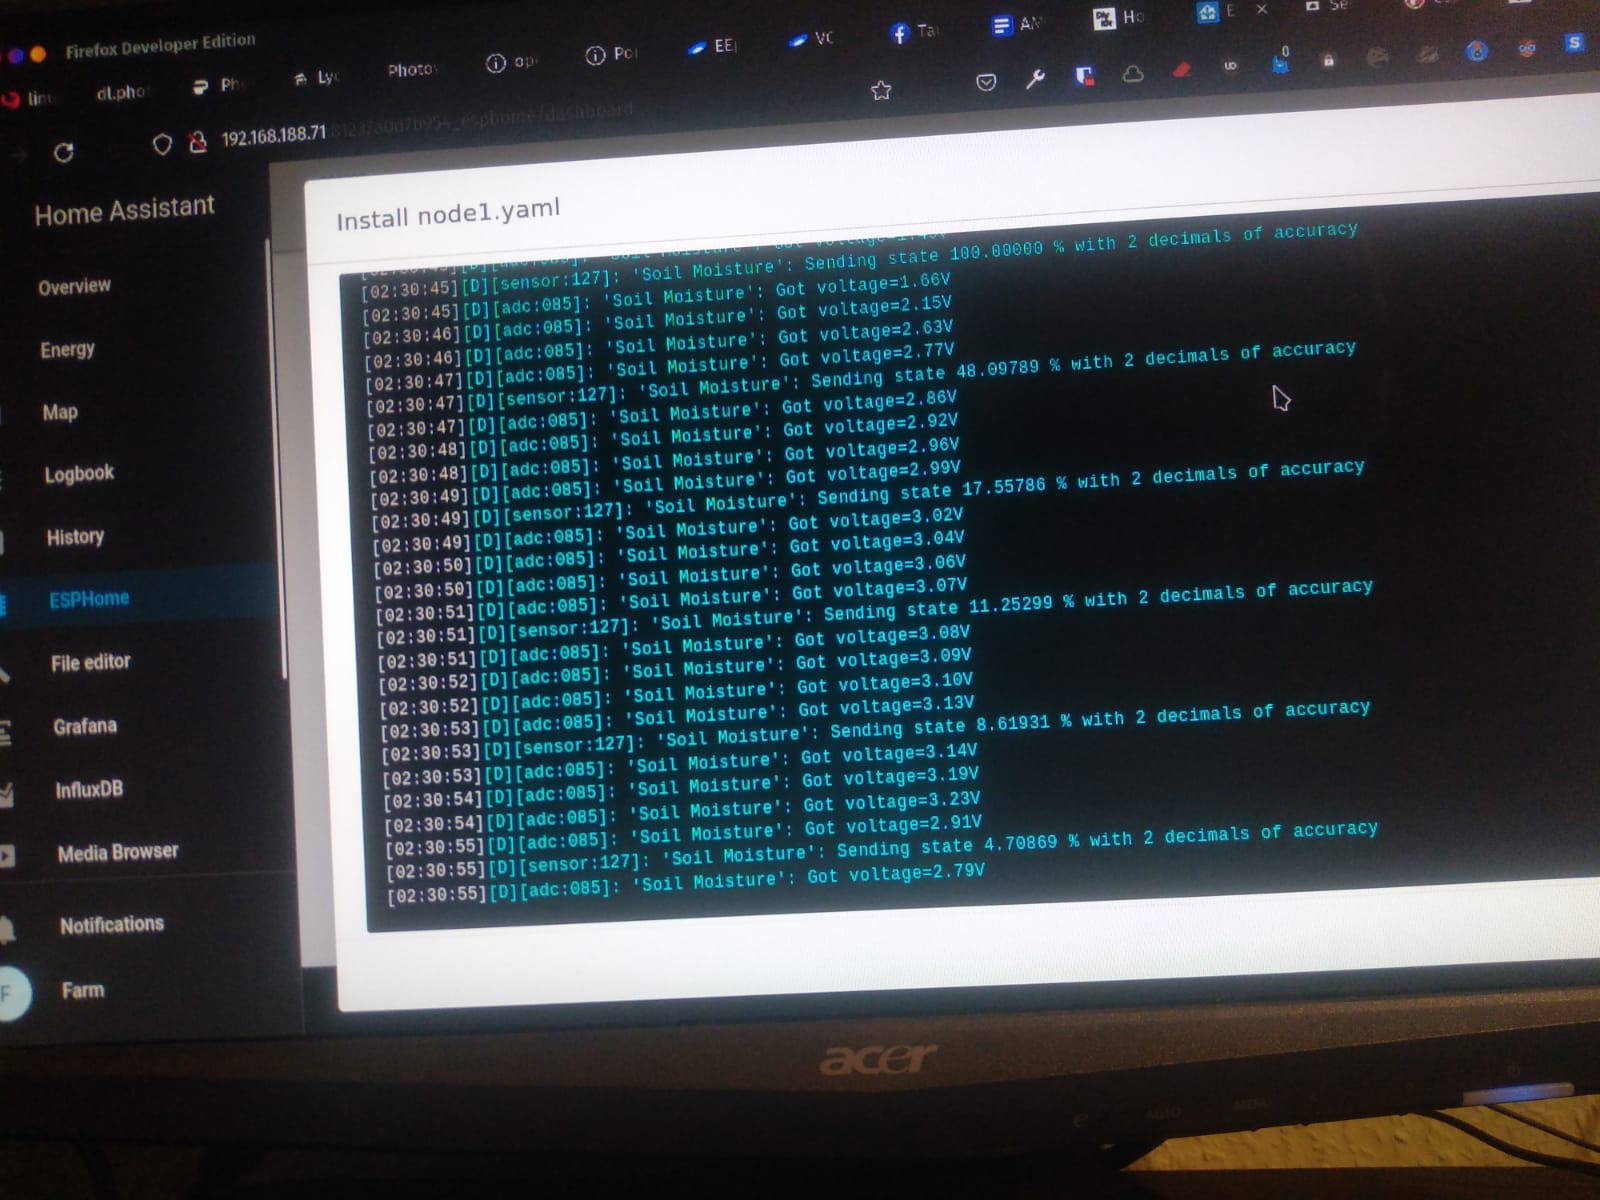Open InfluxDB from the sidebar

click(x=89, y=790)
